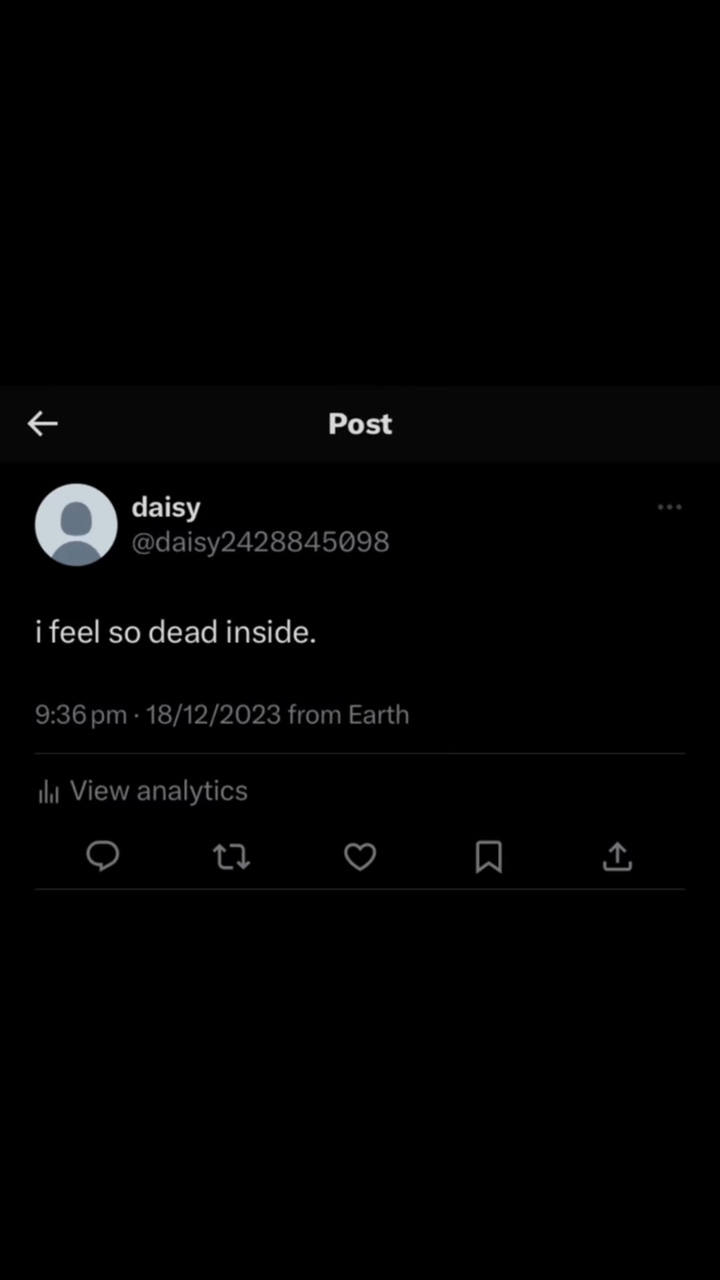720x1280 pixels.
Task: Open the View analytics link
Action: (x=158, y=791)
